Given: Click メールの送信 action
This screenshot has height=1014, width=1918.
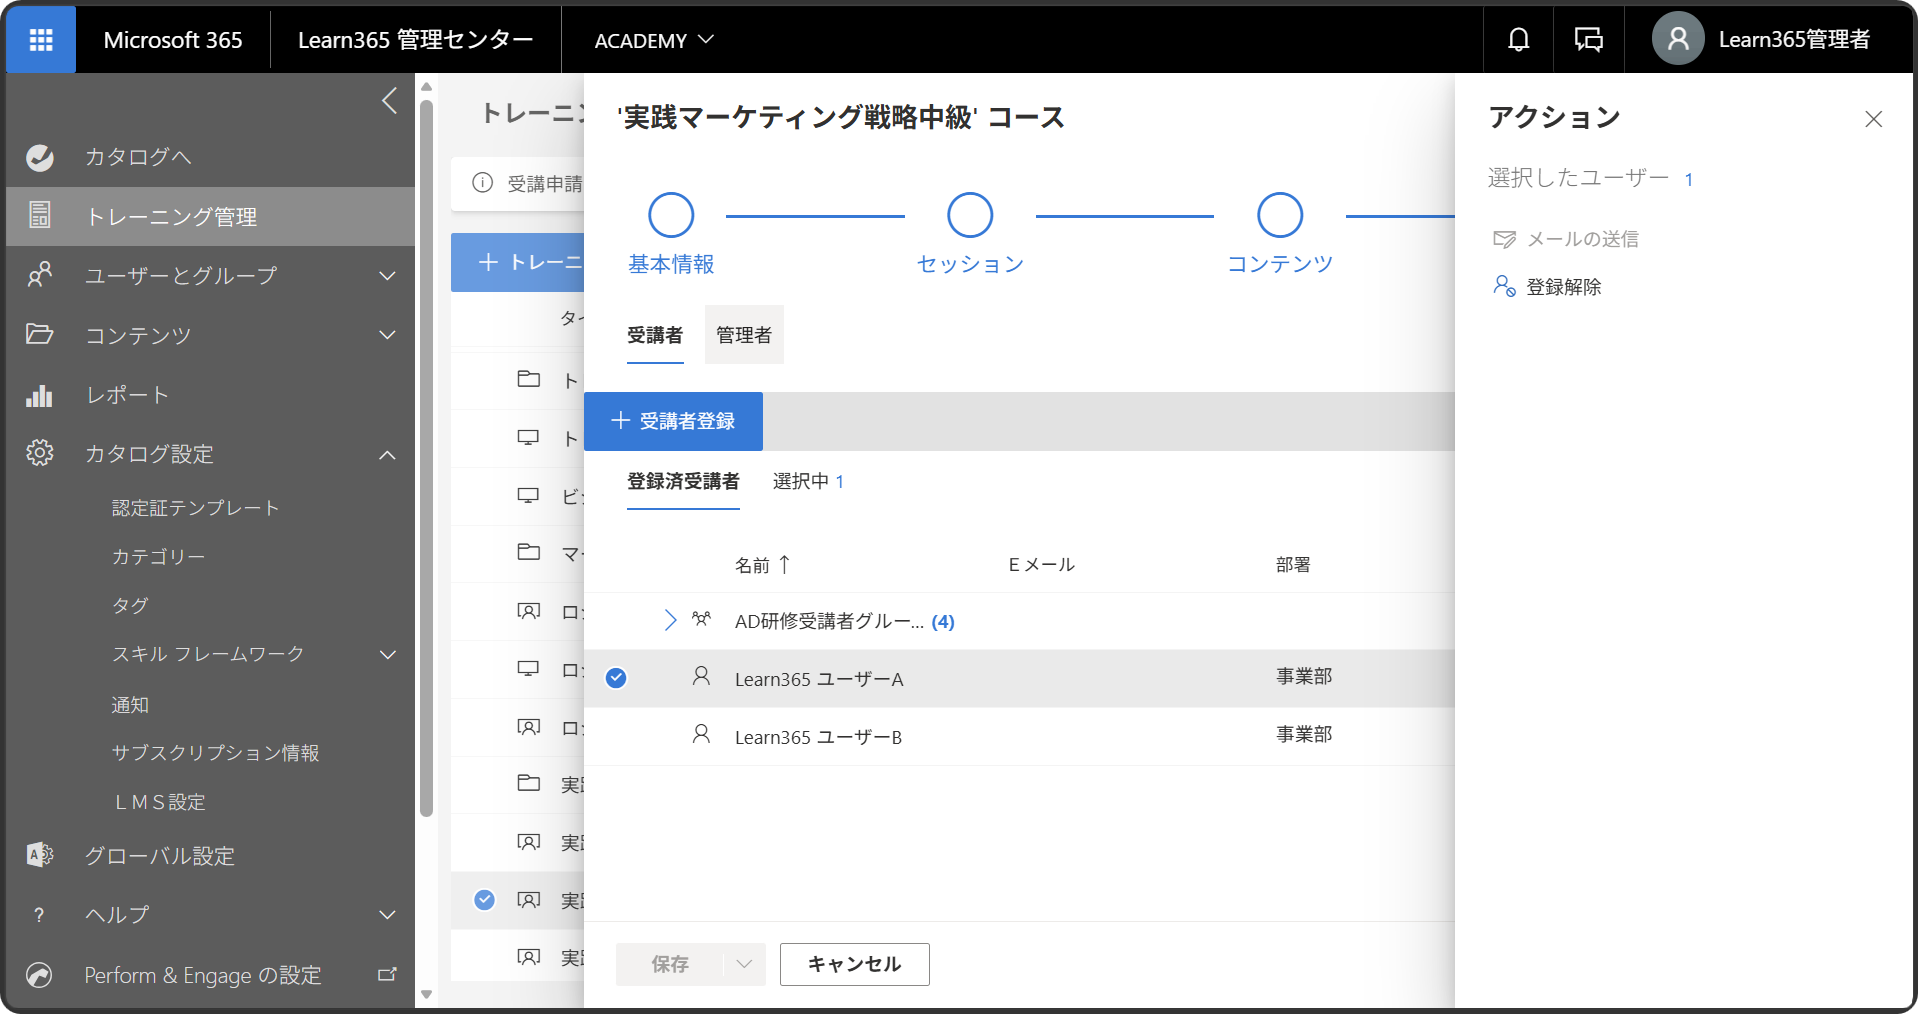Looking at the screenshot, I should click(1566, 239).
